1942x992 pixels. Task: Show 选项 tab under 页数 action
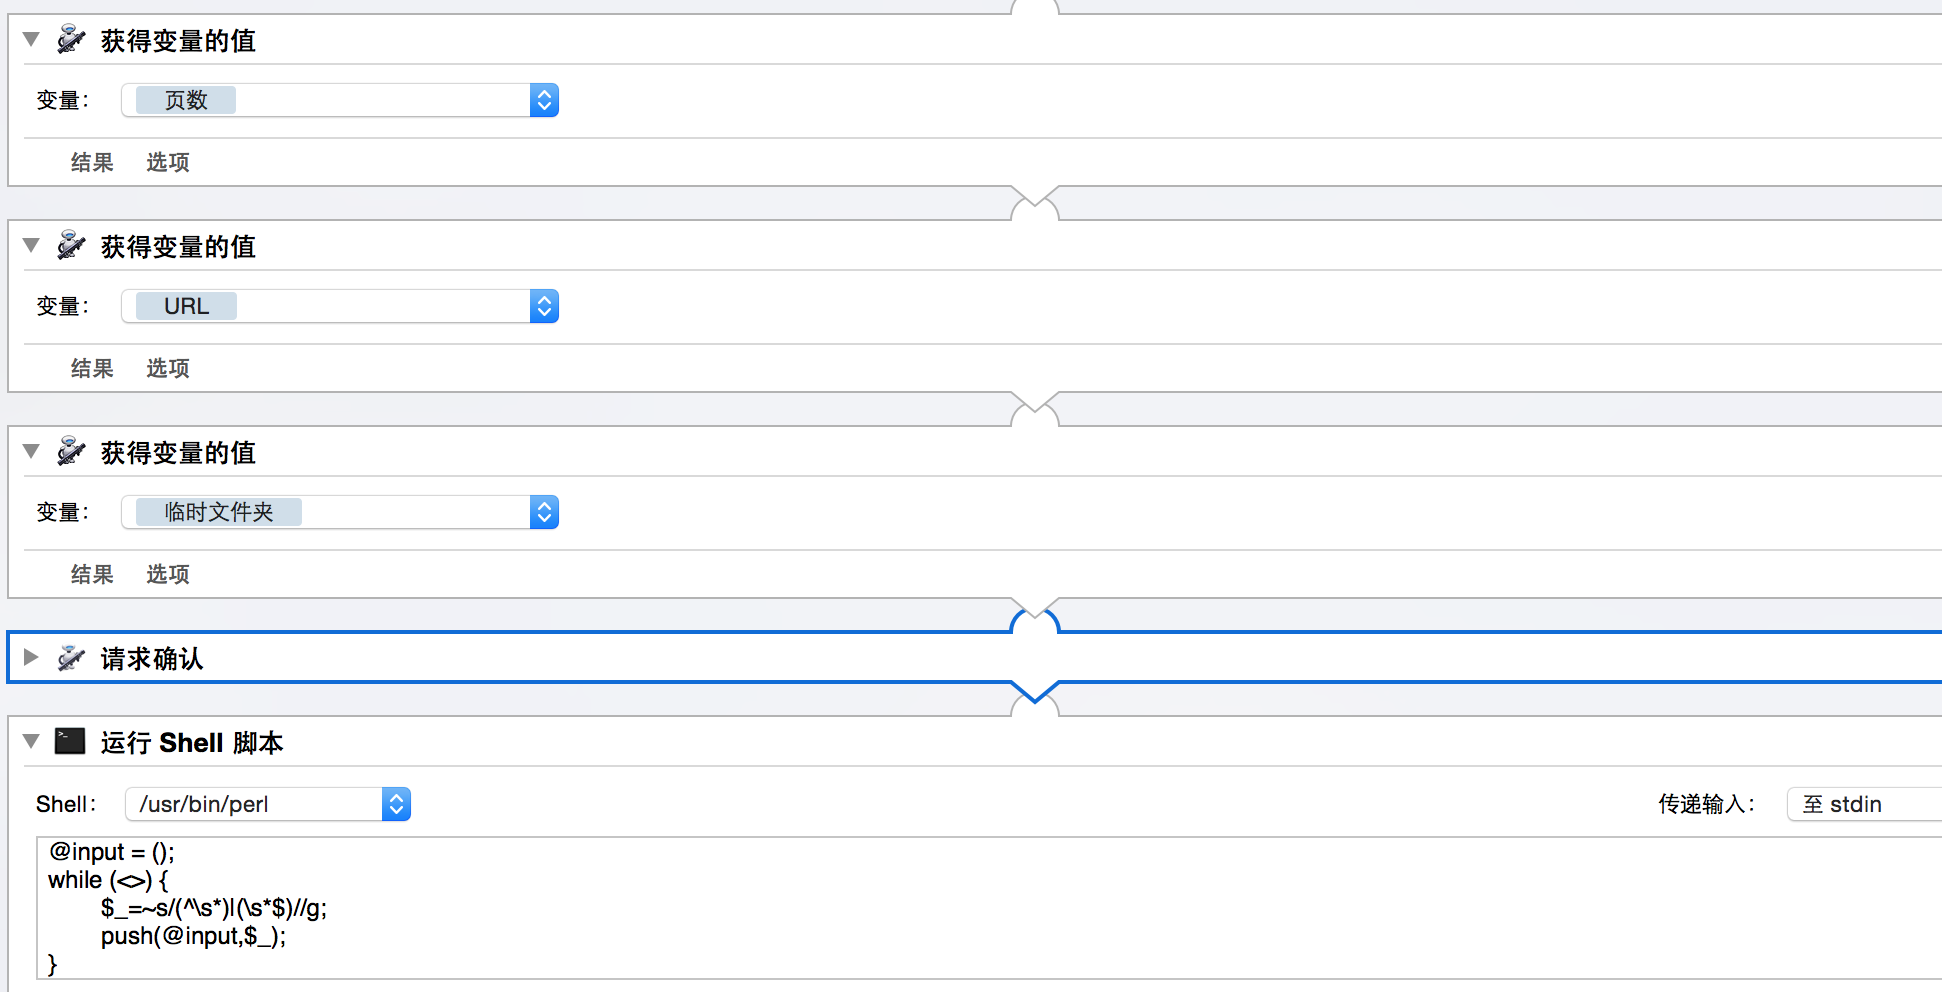click(x=168, y=162)
